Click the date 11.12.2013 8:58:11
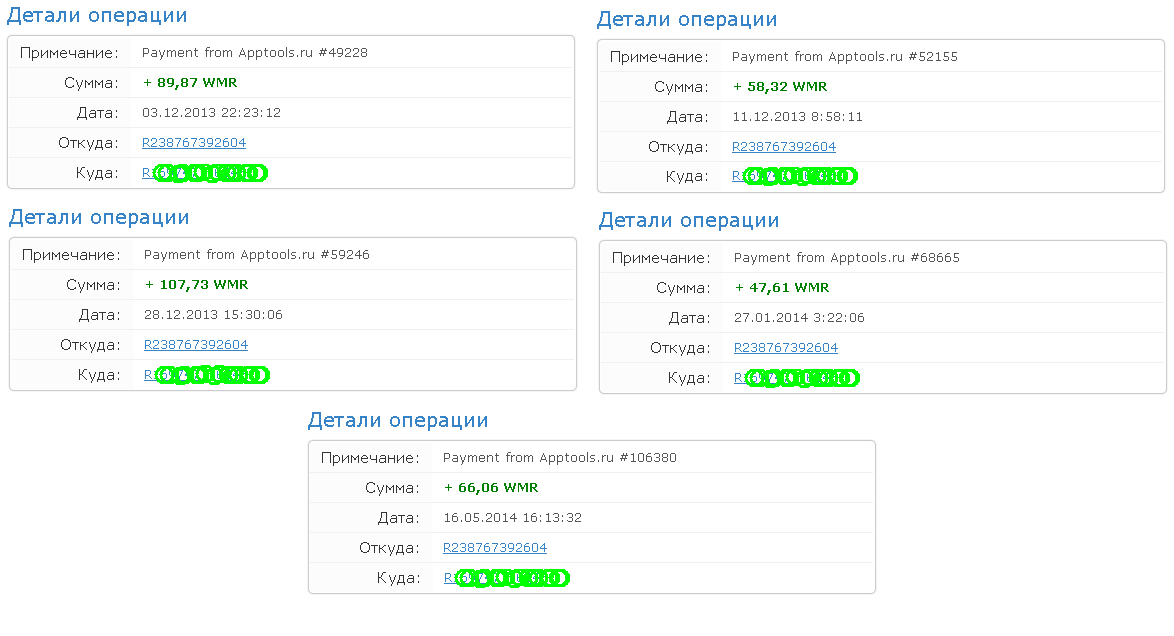 click(x=797, y=117)
